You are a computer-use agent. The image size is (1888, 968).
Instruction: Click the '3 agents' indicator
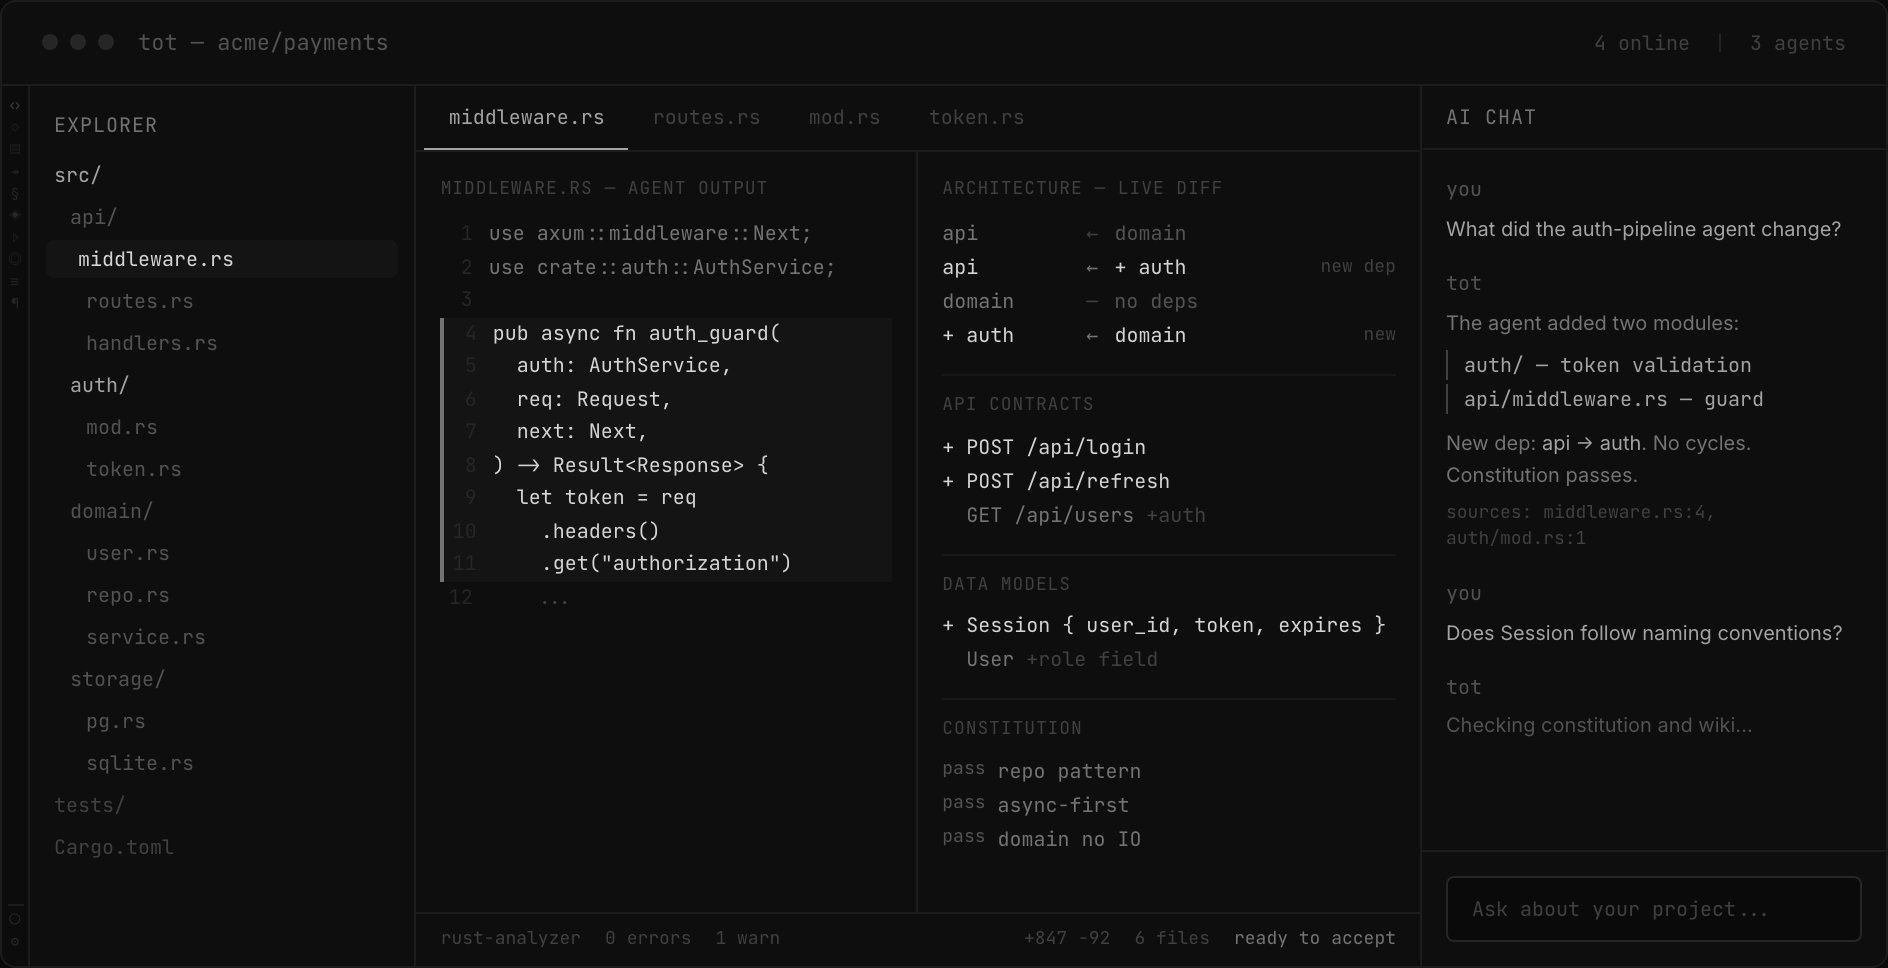coord(1797,43)
